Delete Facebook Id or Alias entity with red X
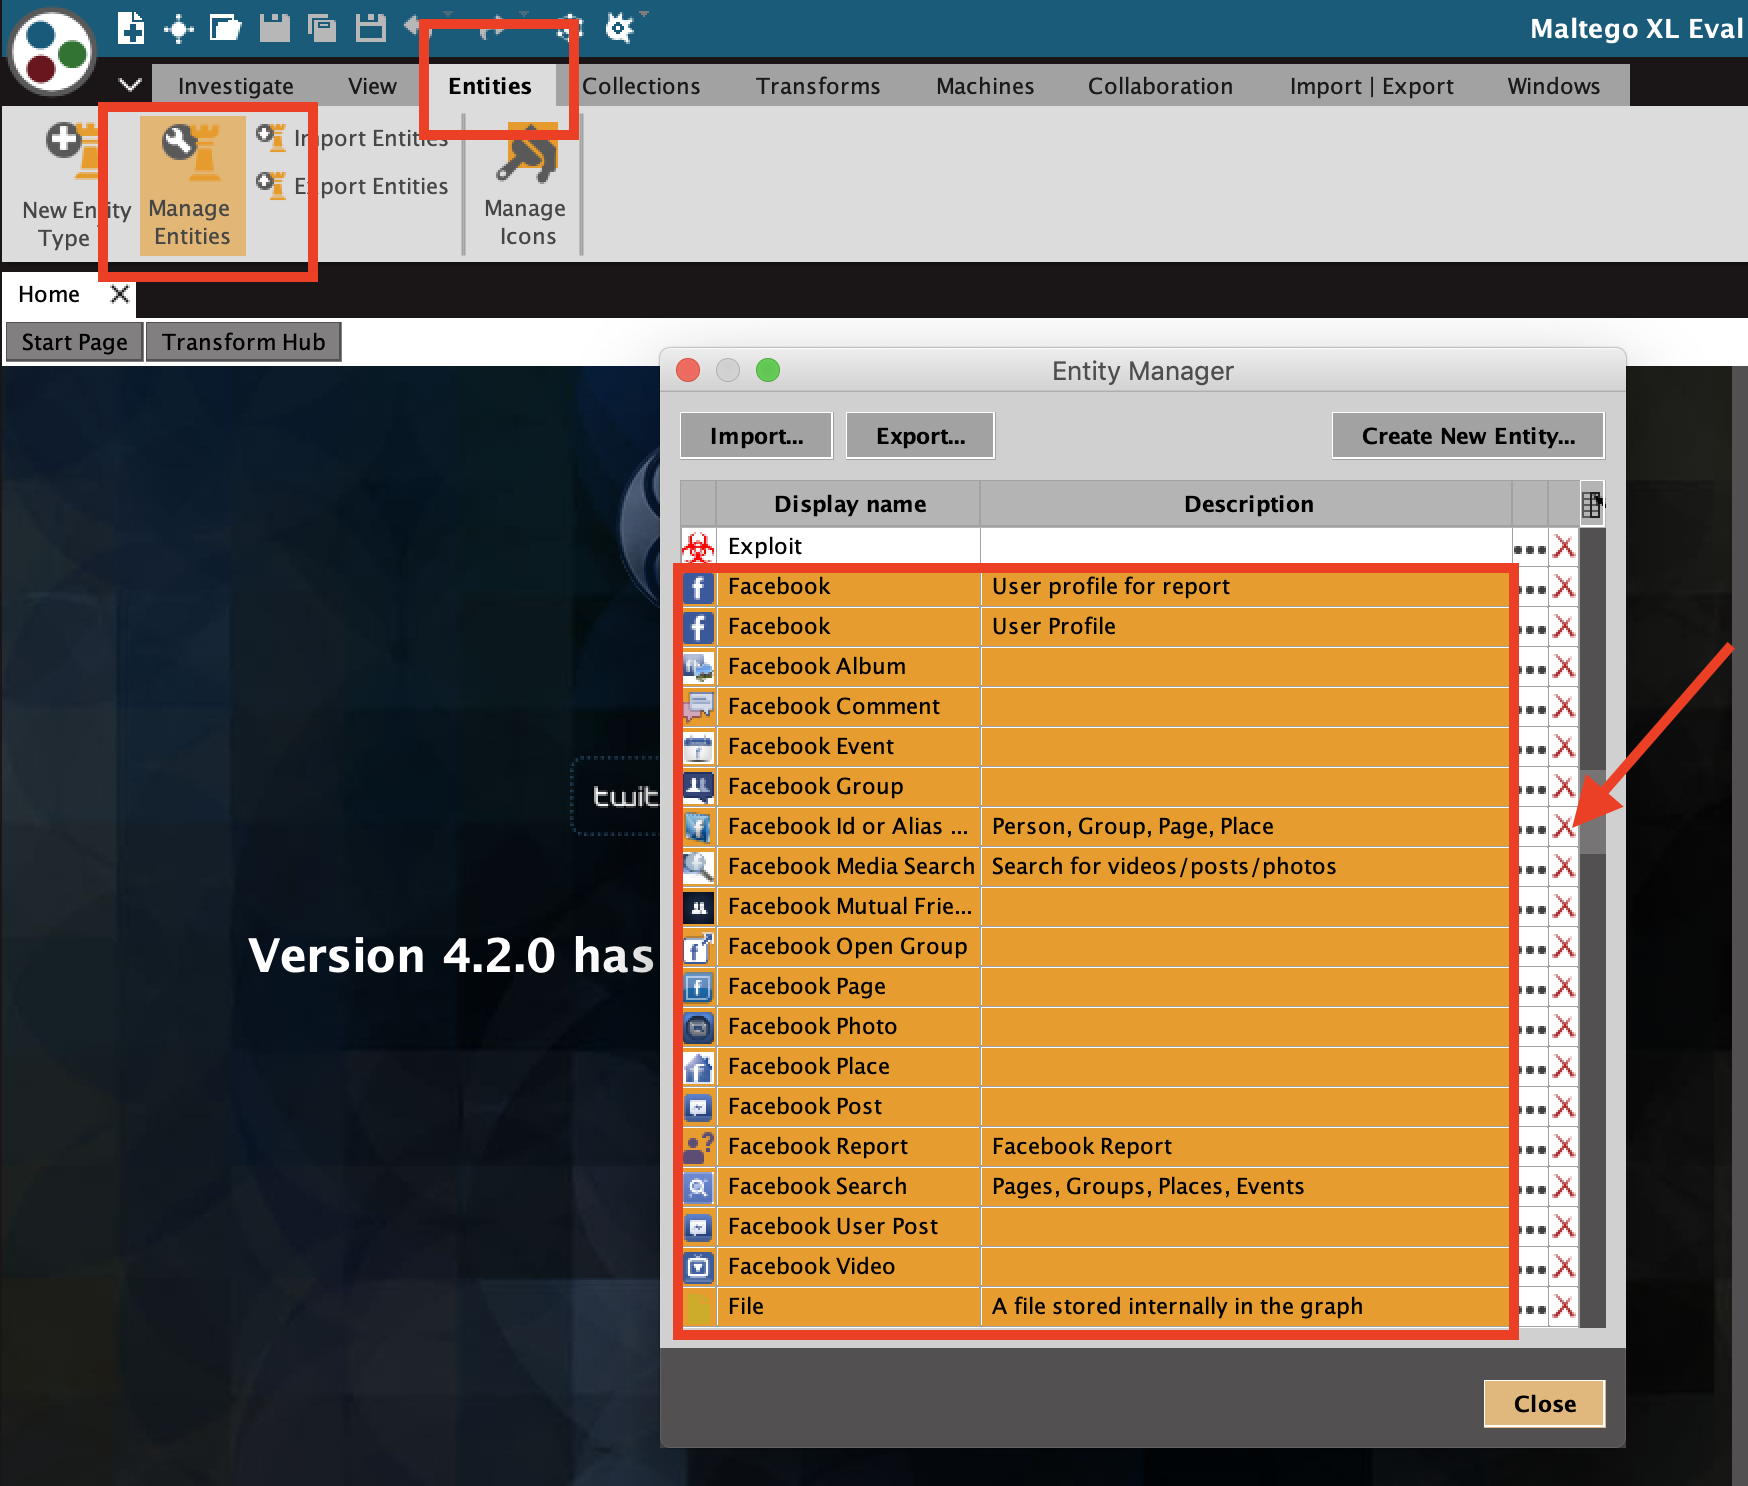Viewport: 1748px width, 1486px height. (x=1564, y=827)
